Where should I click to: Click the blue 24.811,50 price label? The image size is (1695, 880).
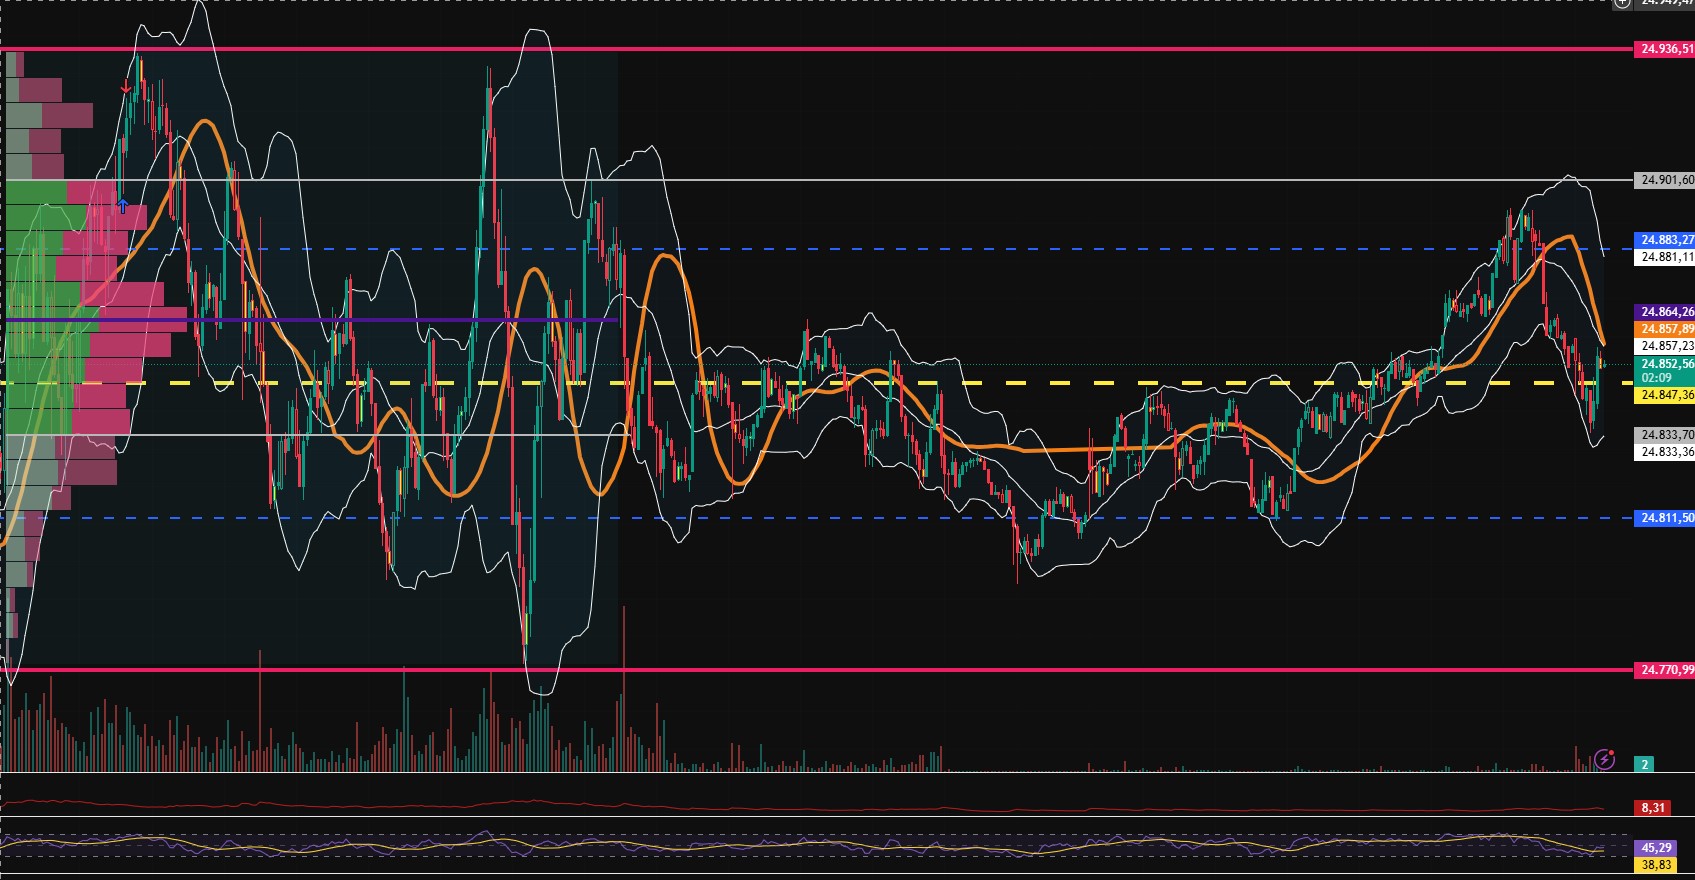1664,518
